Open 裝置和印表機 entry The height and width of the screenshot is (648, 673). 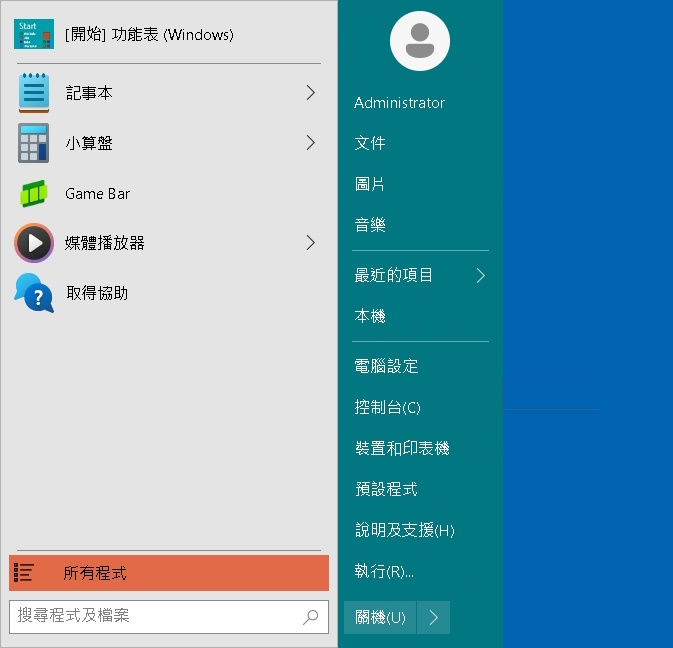click(x=401, y=448)
